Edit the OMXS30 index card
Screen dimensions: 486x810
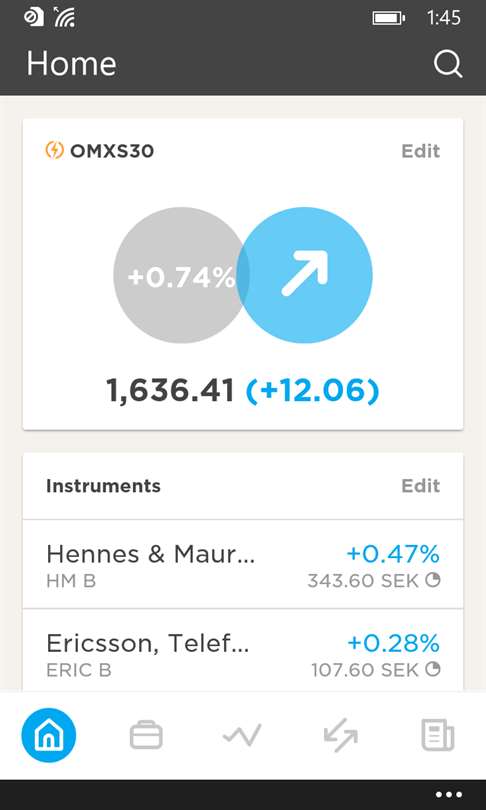420,151
